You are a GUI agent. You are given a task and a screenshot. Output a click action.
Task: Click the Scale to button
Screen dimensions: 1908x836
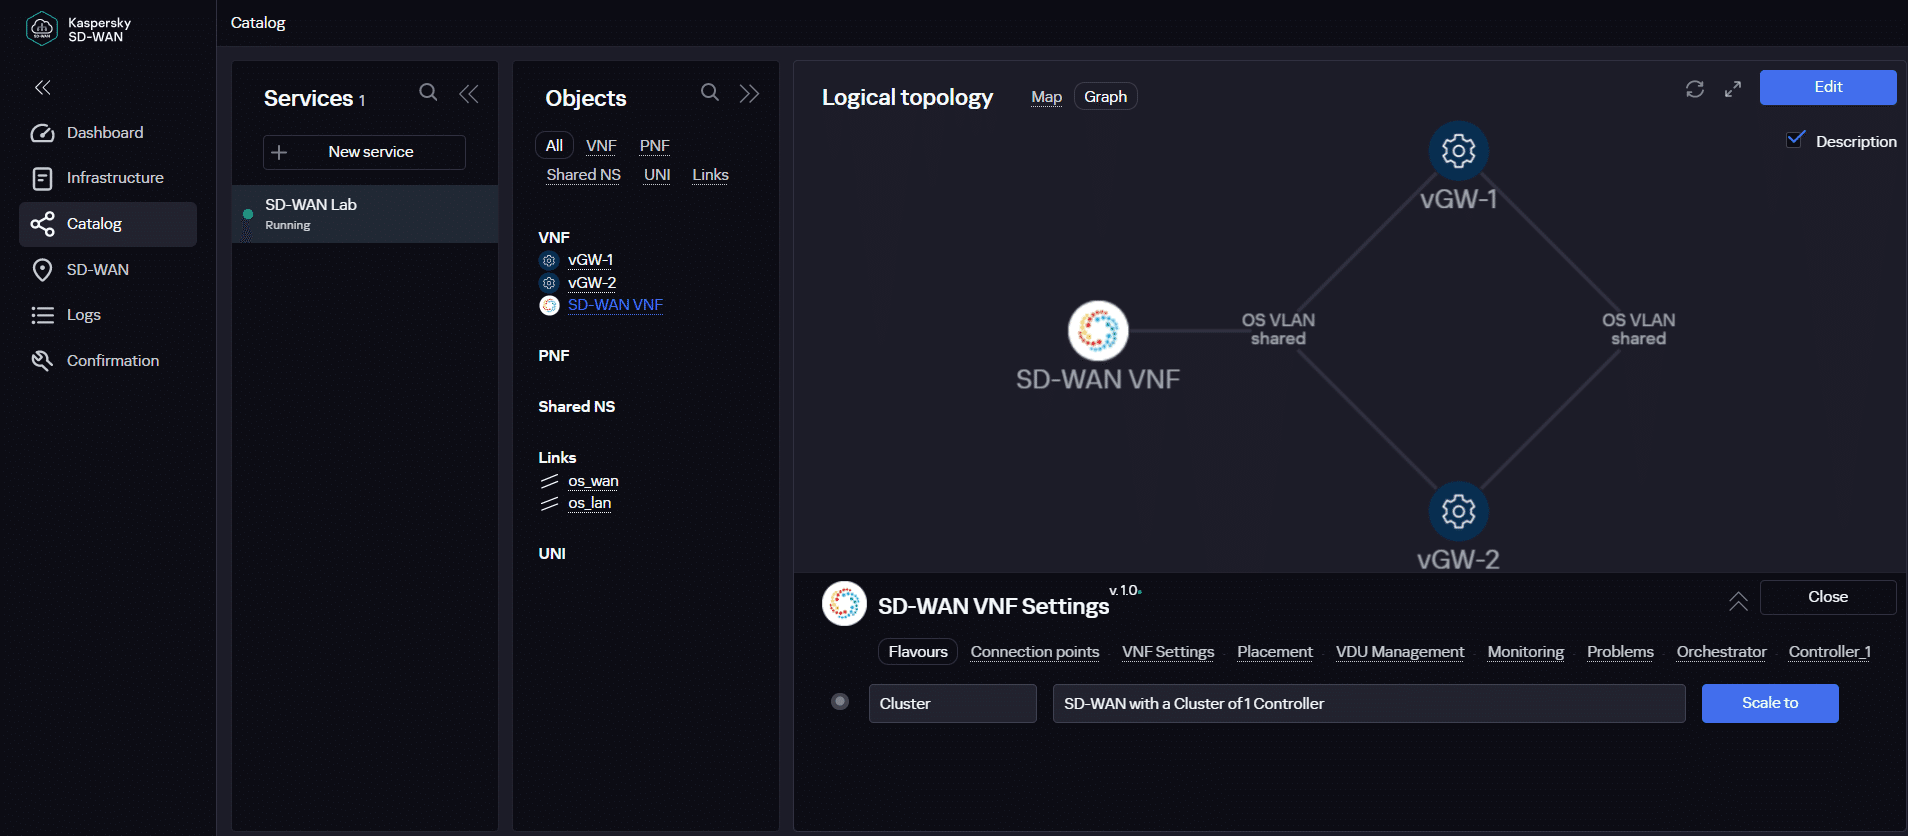tap(1769, 703)
